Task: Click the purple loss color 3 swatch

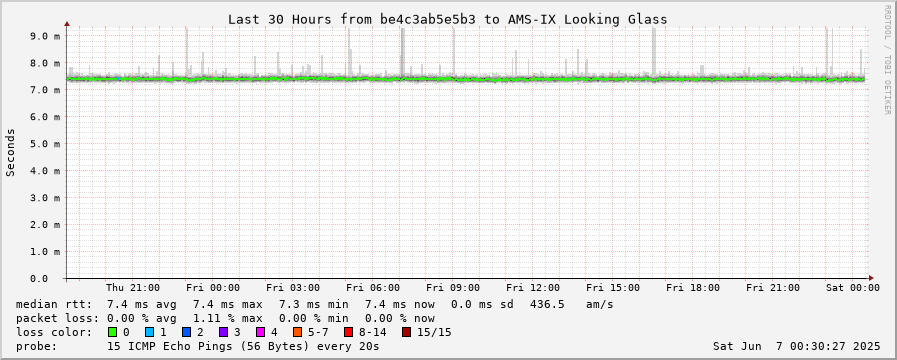Action: tap(223, 332)
